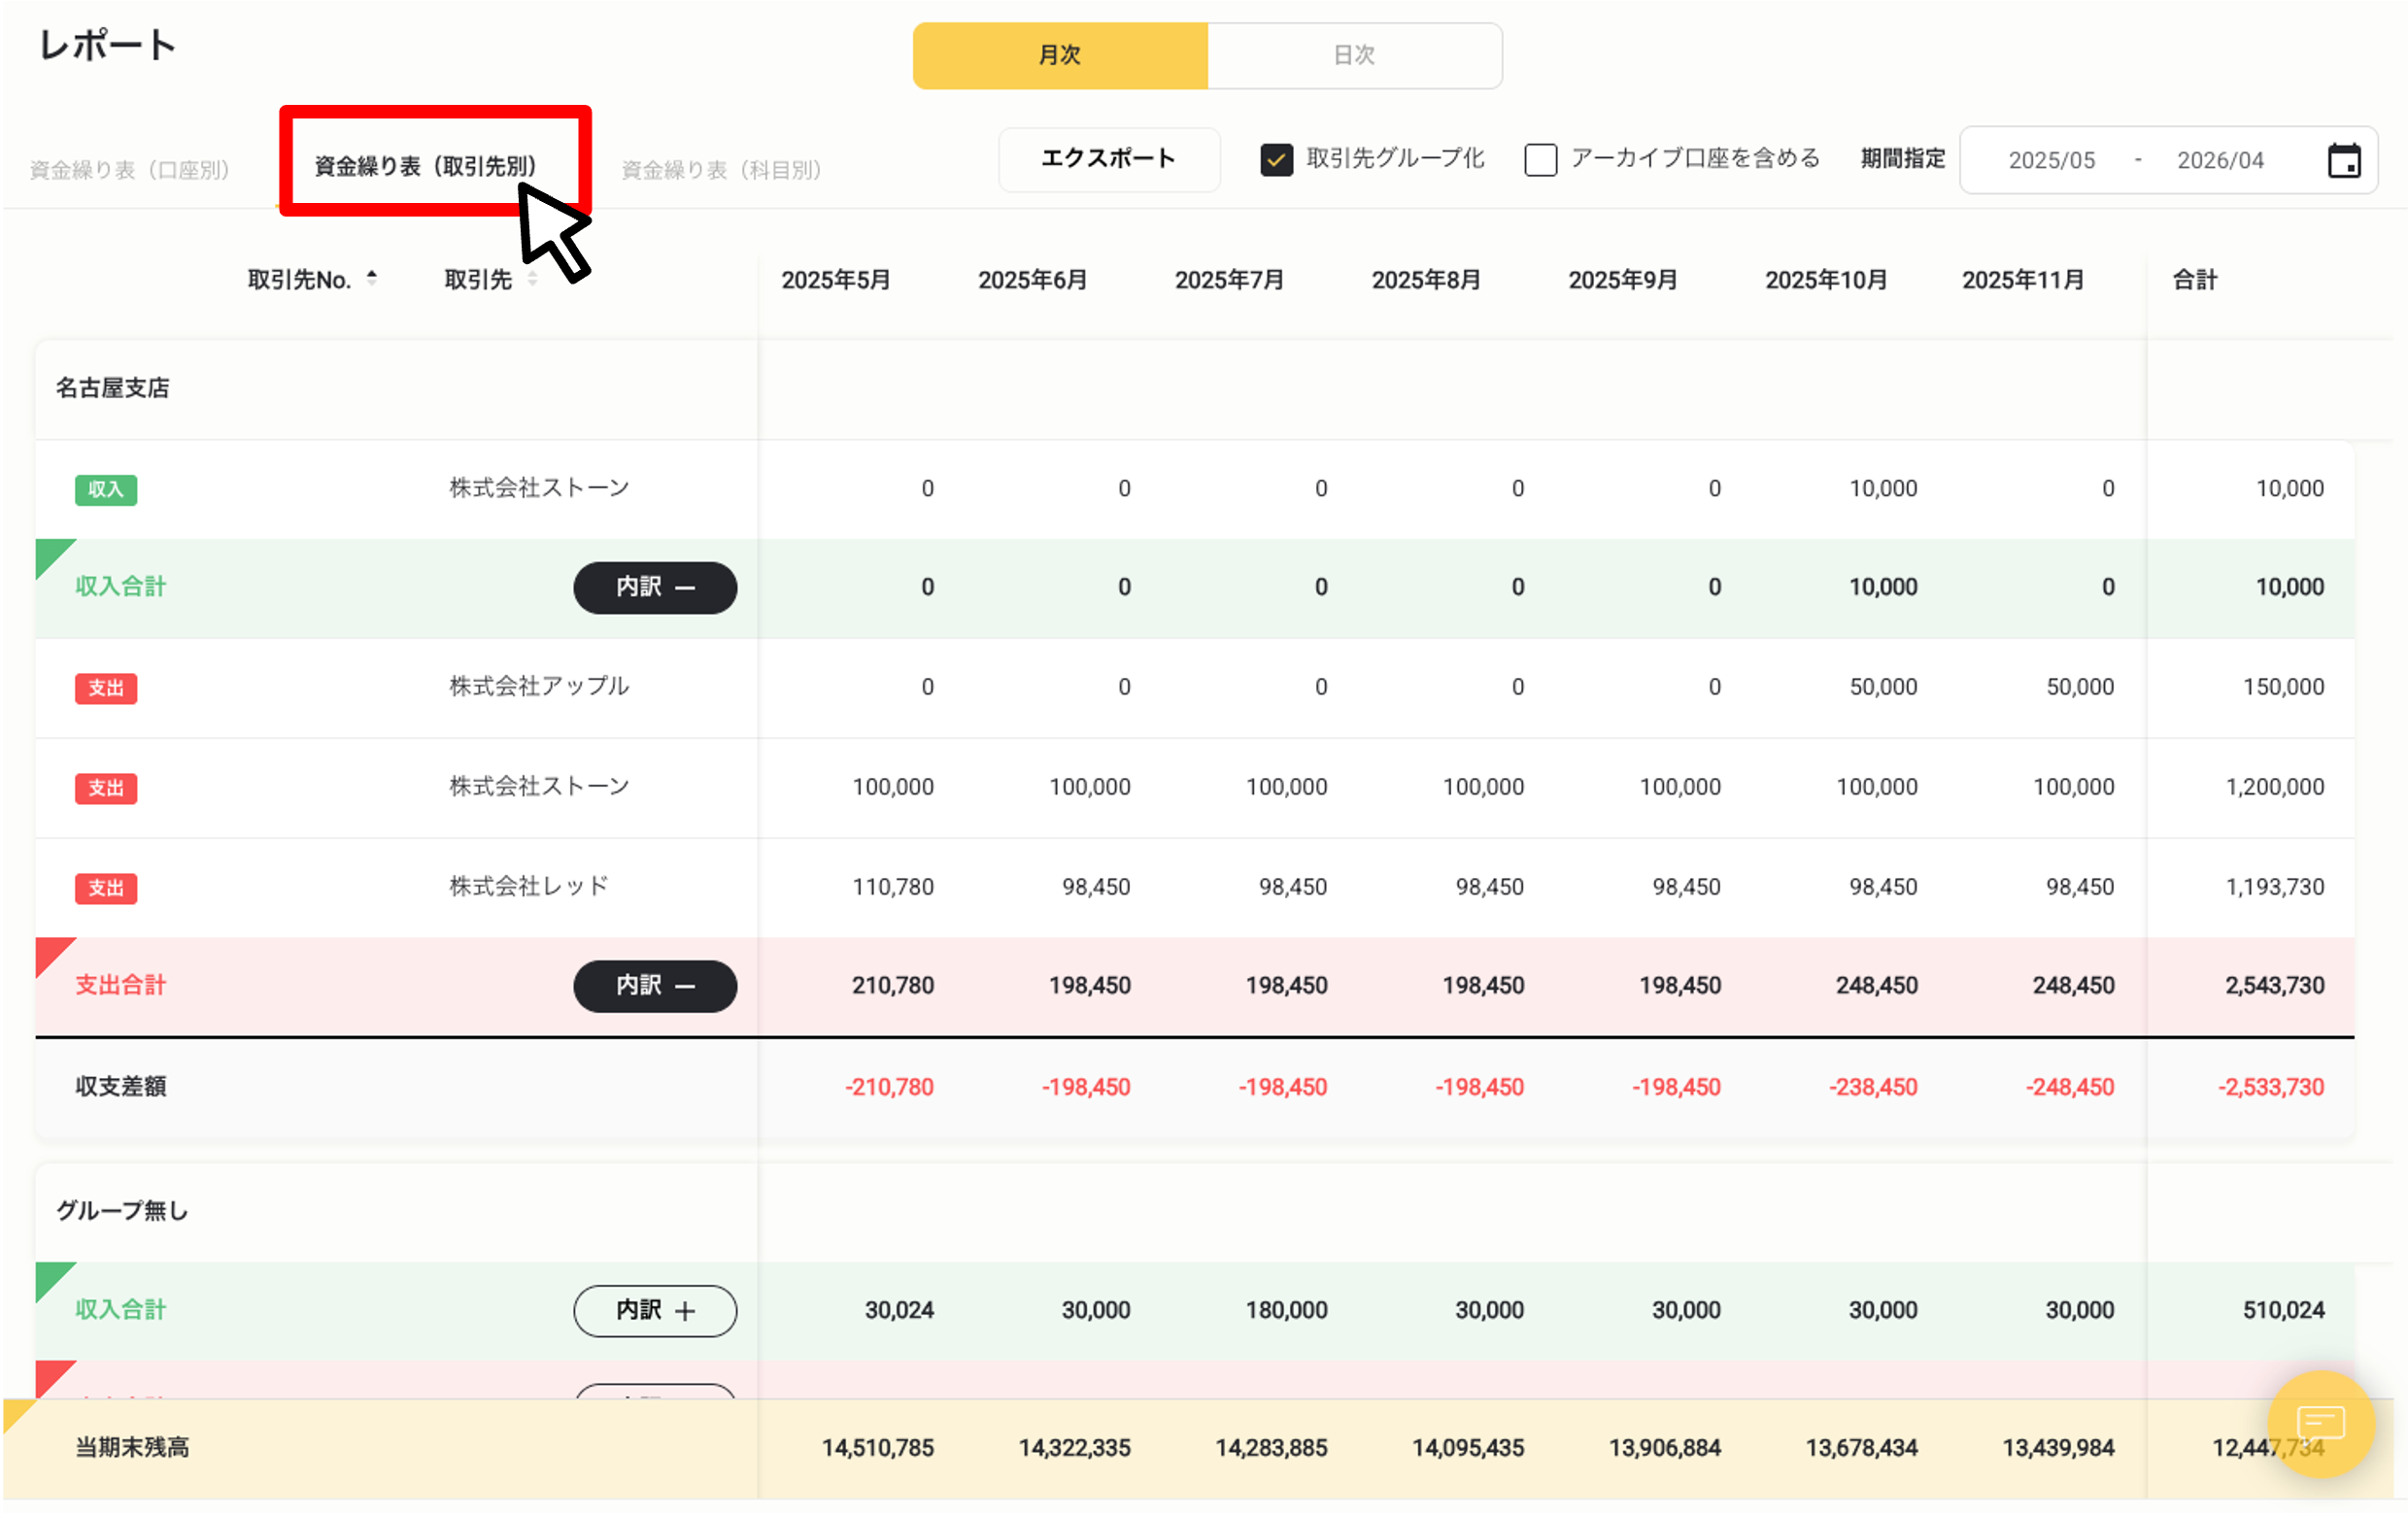Enable the アーカイブ口座を含める checkbox
Viewport: 2408px width, 1513px height.
click(1540, 158)
